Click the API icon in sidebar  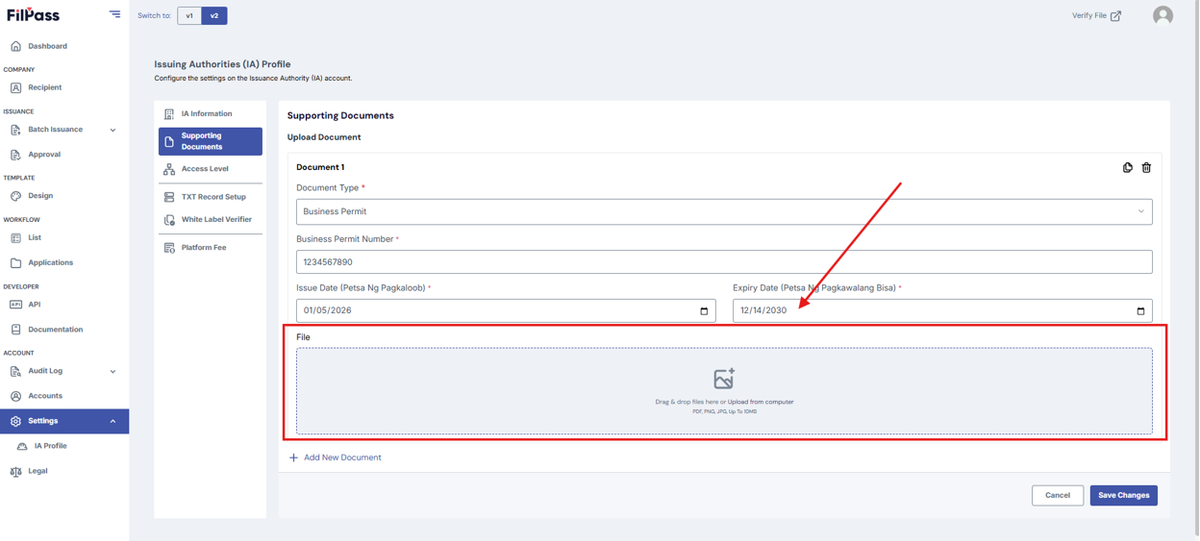[16, 305]
